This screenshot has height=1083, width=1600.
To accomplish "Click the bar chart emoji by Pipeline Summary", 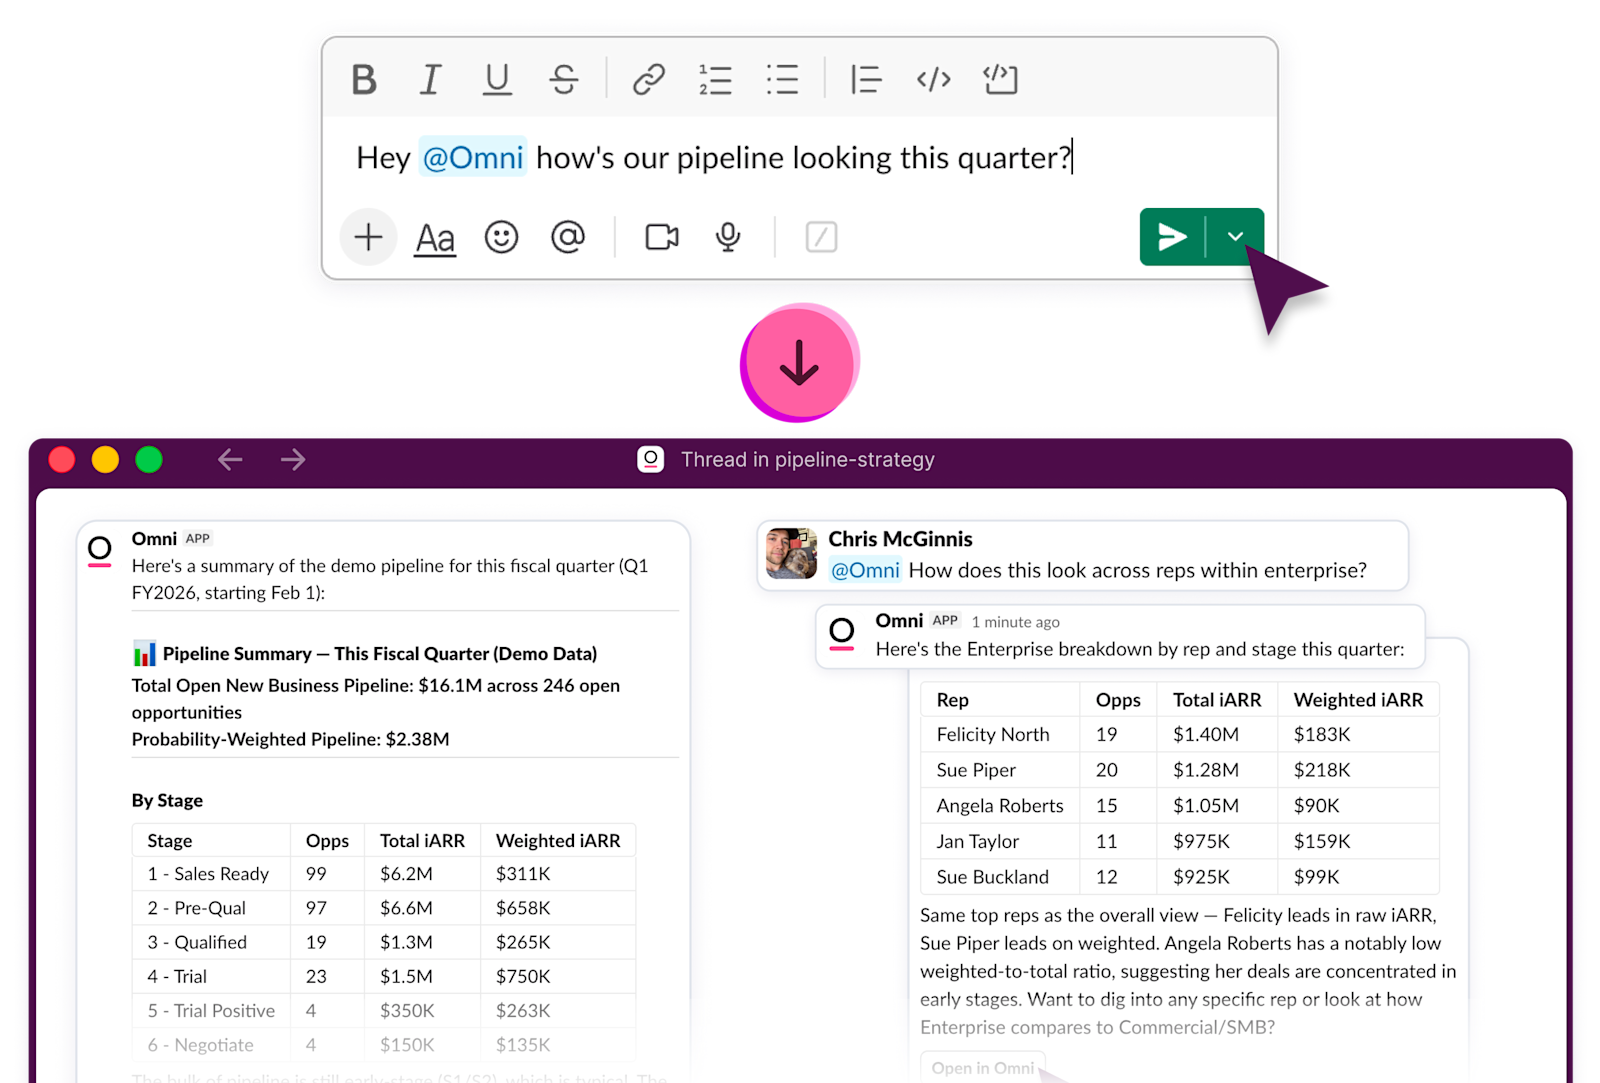I will [144, 654].
